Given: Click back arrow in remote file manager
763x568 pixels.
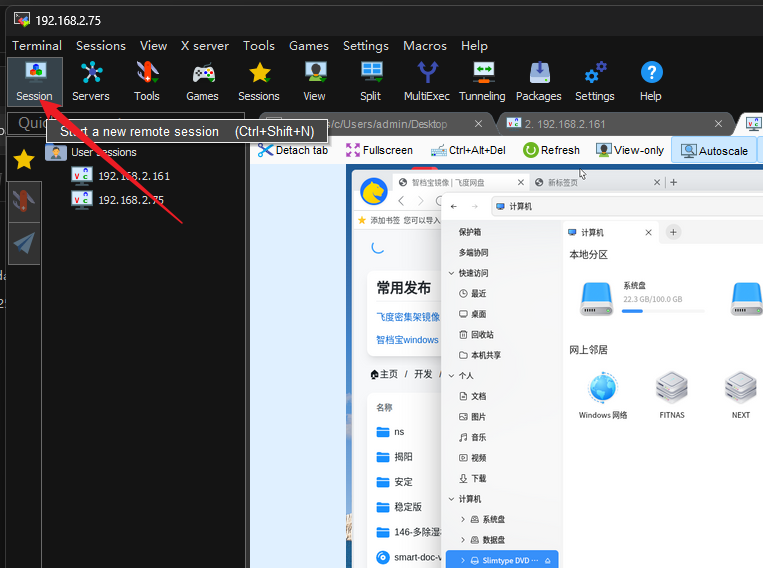Looking at the screenshot, I should [454, 206].
